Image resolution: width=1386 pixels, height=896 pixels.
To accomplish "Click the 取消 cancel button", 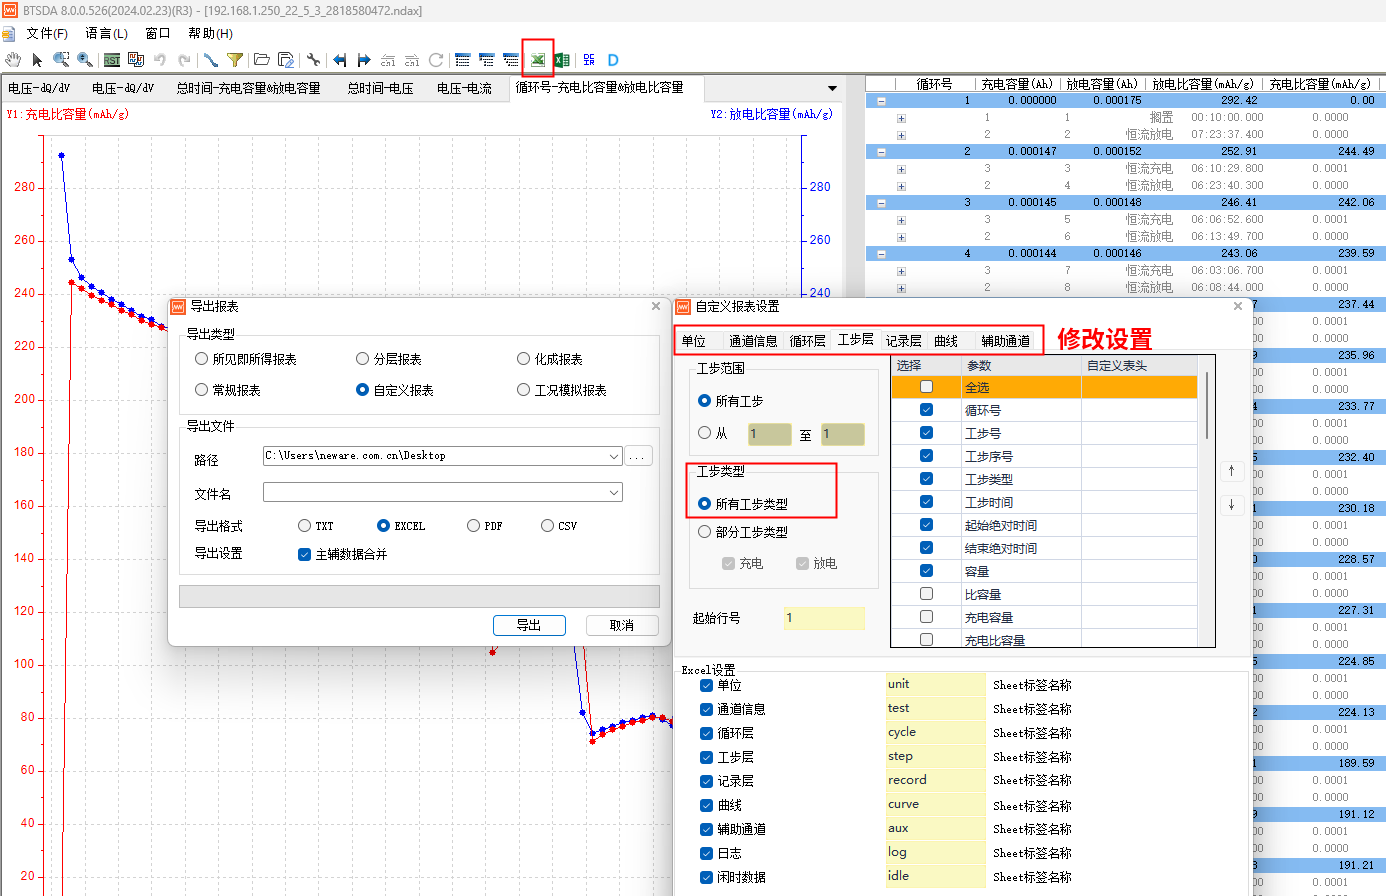I will coord(622,625).
